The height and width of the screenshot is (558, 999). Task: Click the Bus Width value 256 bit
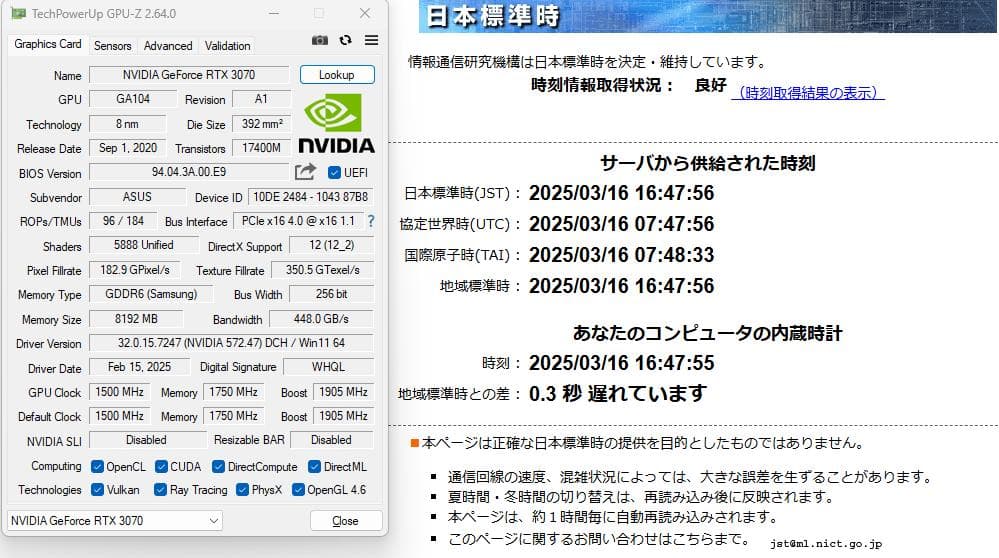(x=331, y=294)
